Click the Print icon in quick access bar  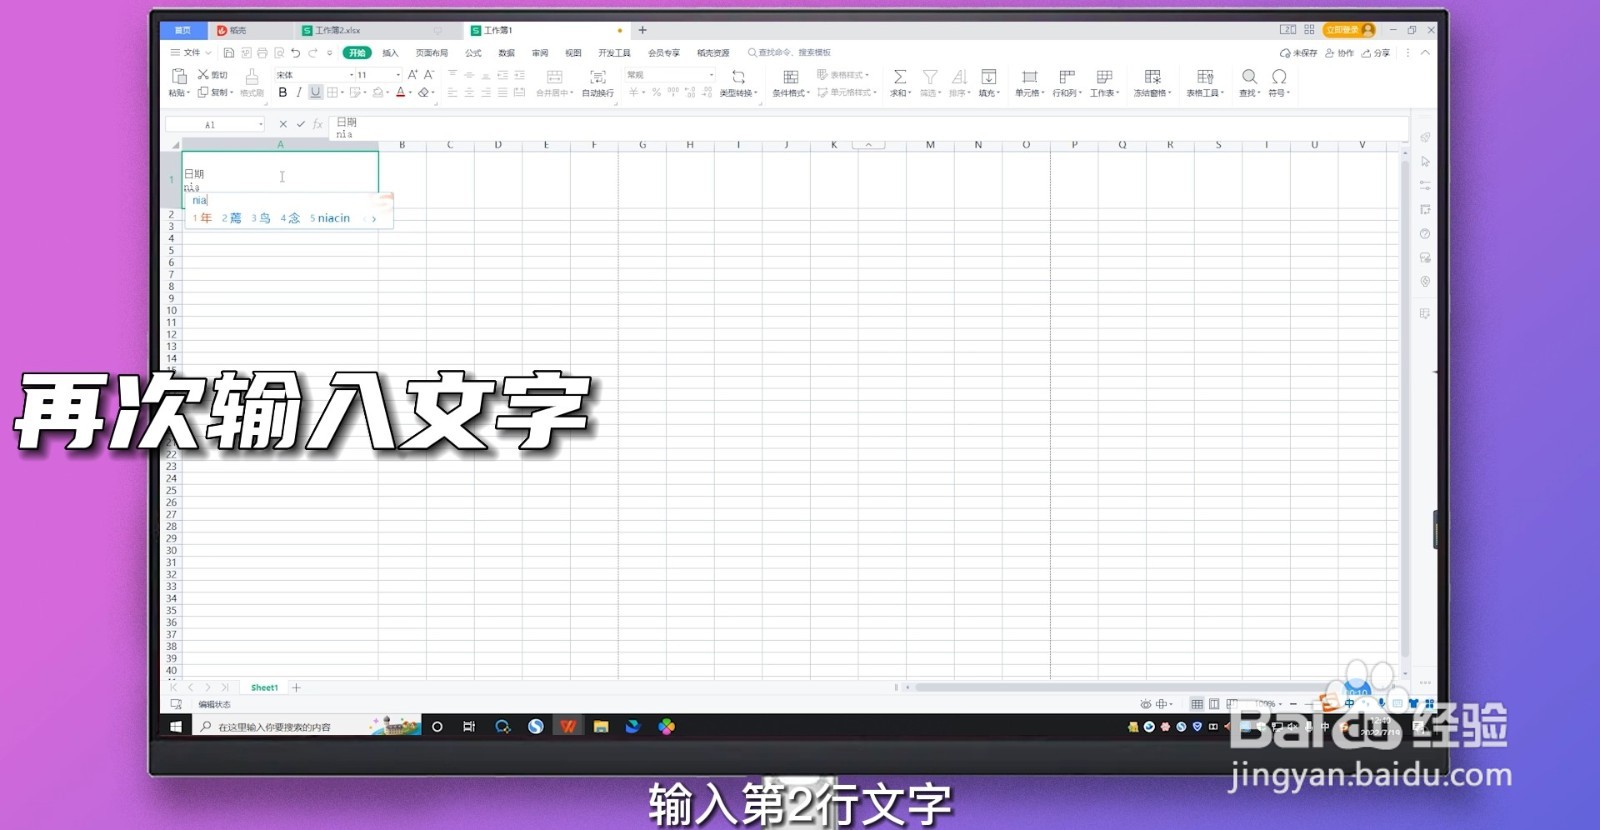262,53
